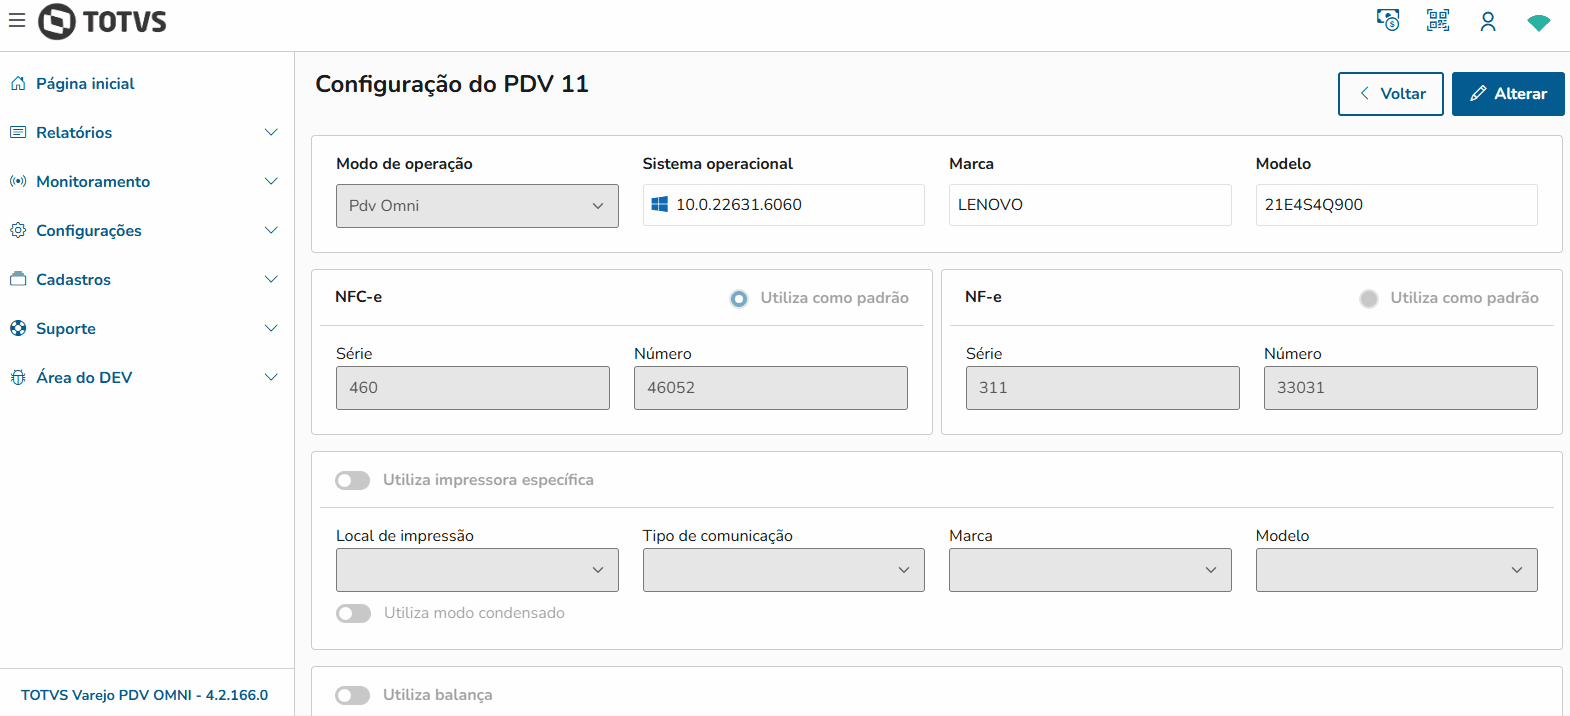Click the NFC-e Número input field
Image resolution: width=1570 pixels, height=716 pixels.
pyautogui.click(x=770, y=388)
